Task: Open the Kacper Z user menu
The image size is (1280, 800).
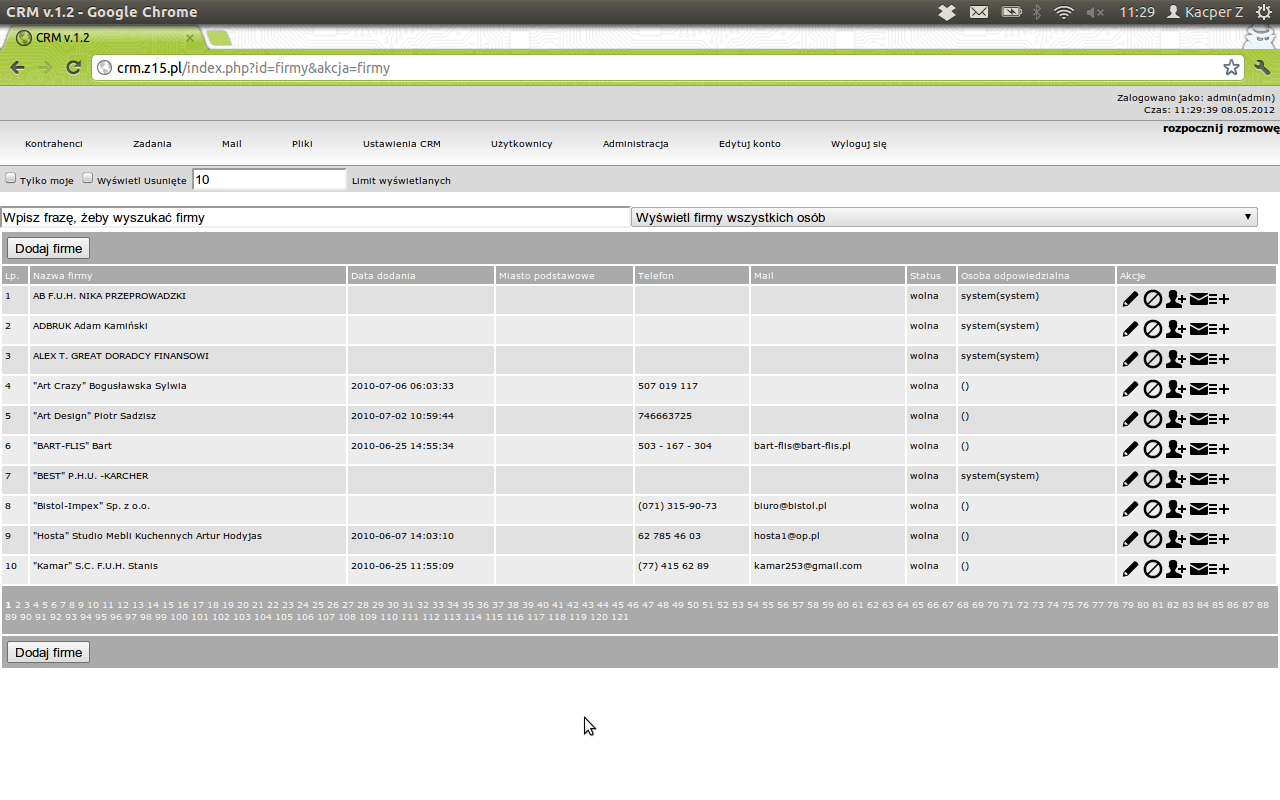Action: coord(1205,12)
